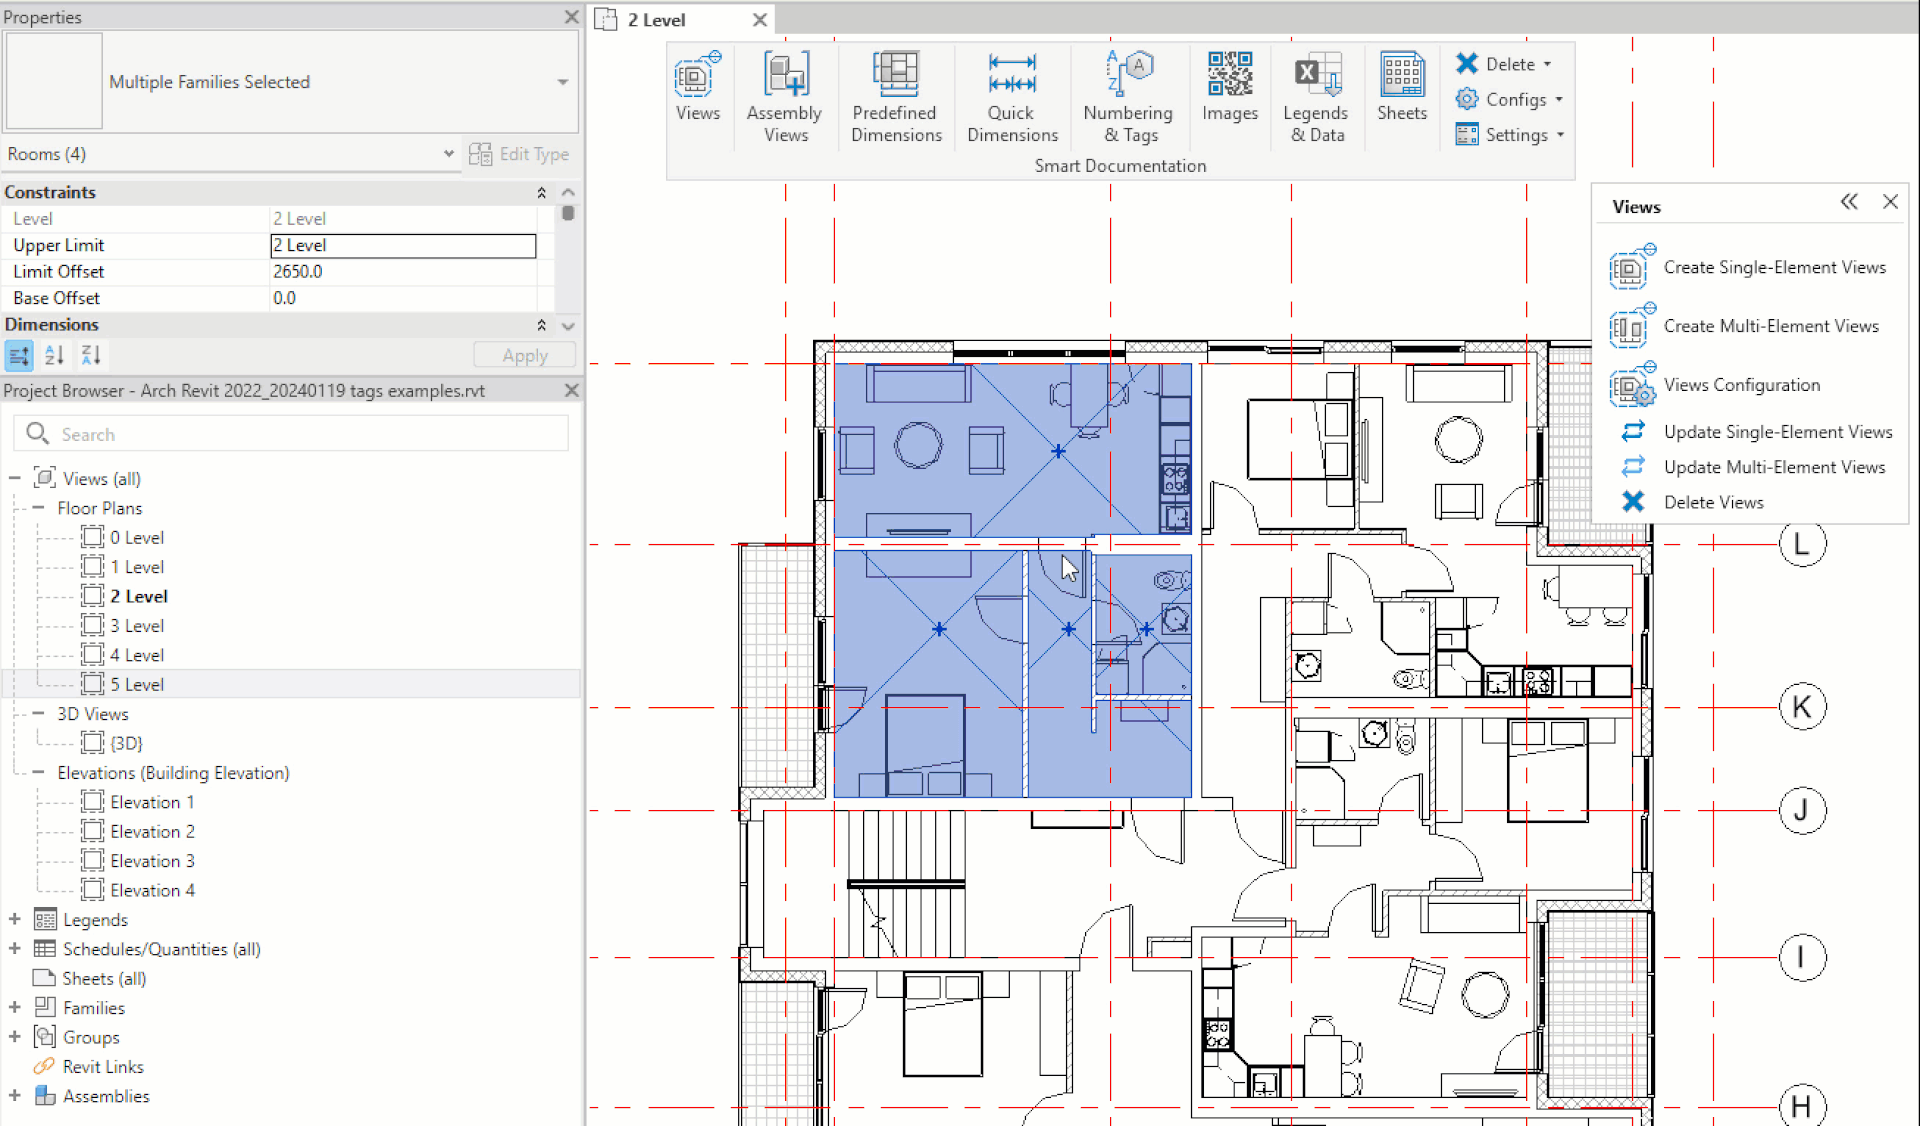Switch to the 2 Level view tab
The width and height of the screenshot is (1920, 1126).
pos(656,20)
